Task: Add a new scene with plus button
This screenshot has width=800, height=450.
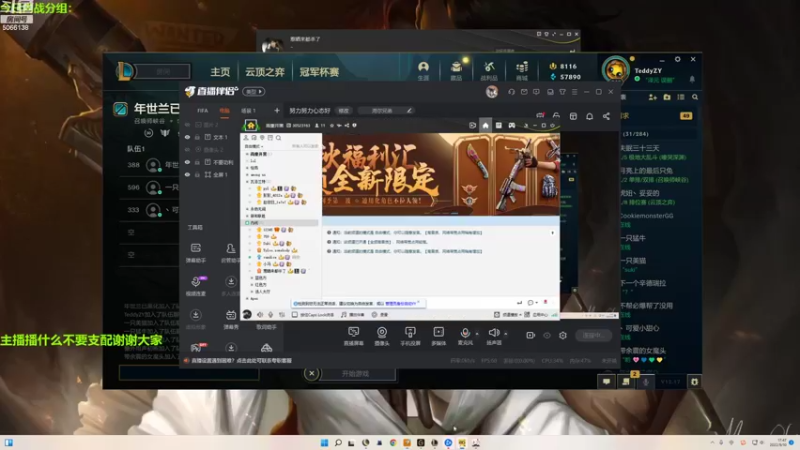Action: tap(277, 110)
